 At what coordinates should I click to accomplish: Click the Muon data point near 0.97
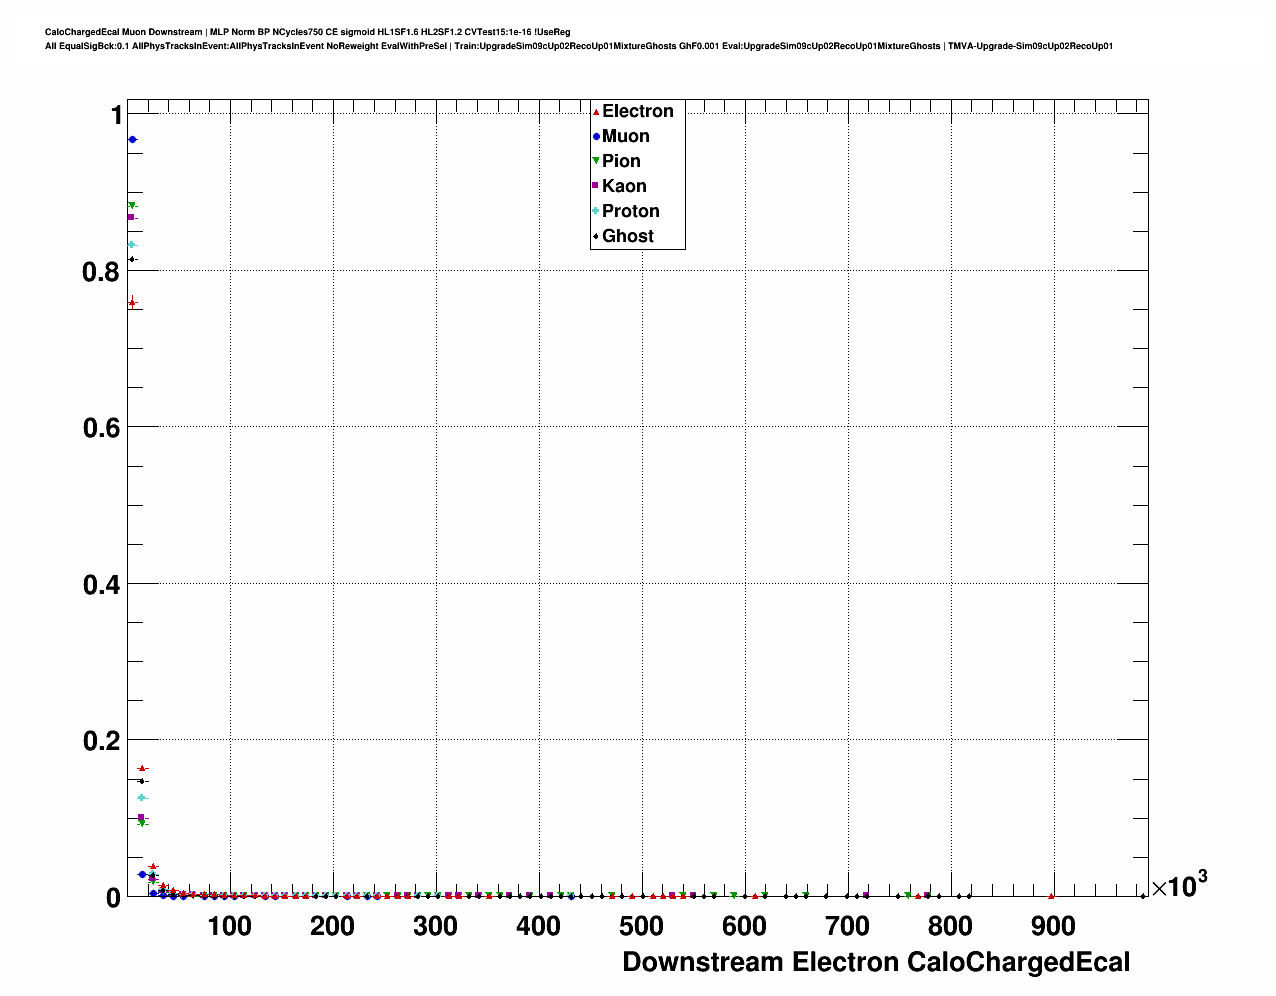coord(132,139)
